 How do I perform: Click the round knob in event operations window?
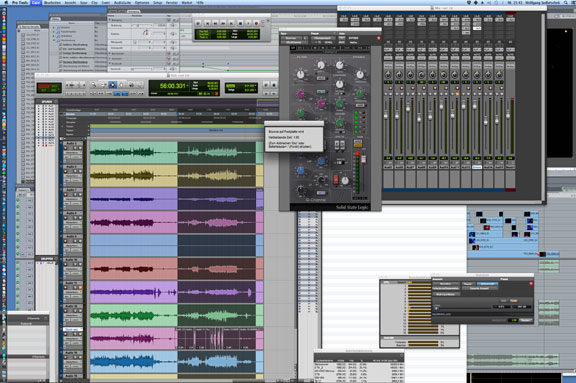coord(147,33)
